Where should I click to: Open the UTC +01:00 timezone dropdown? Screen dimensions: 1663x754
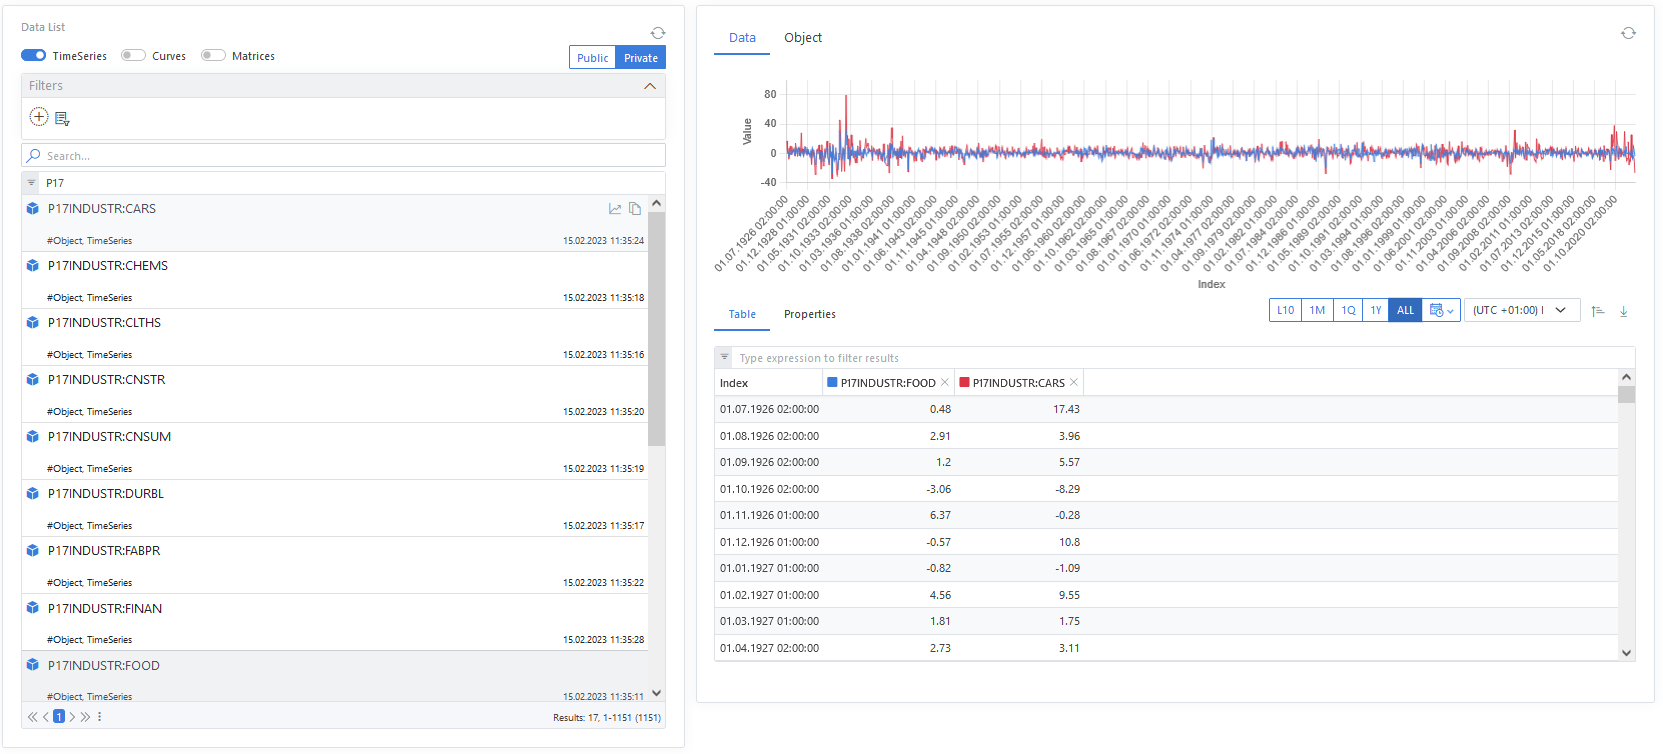[1521, 310]
